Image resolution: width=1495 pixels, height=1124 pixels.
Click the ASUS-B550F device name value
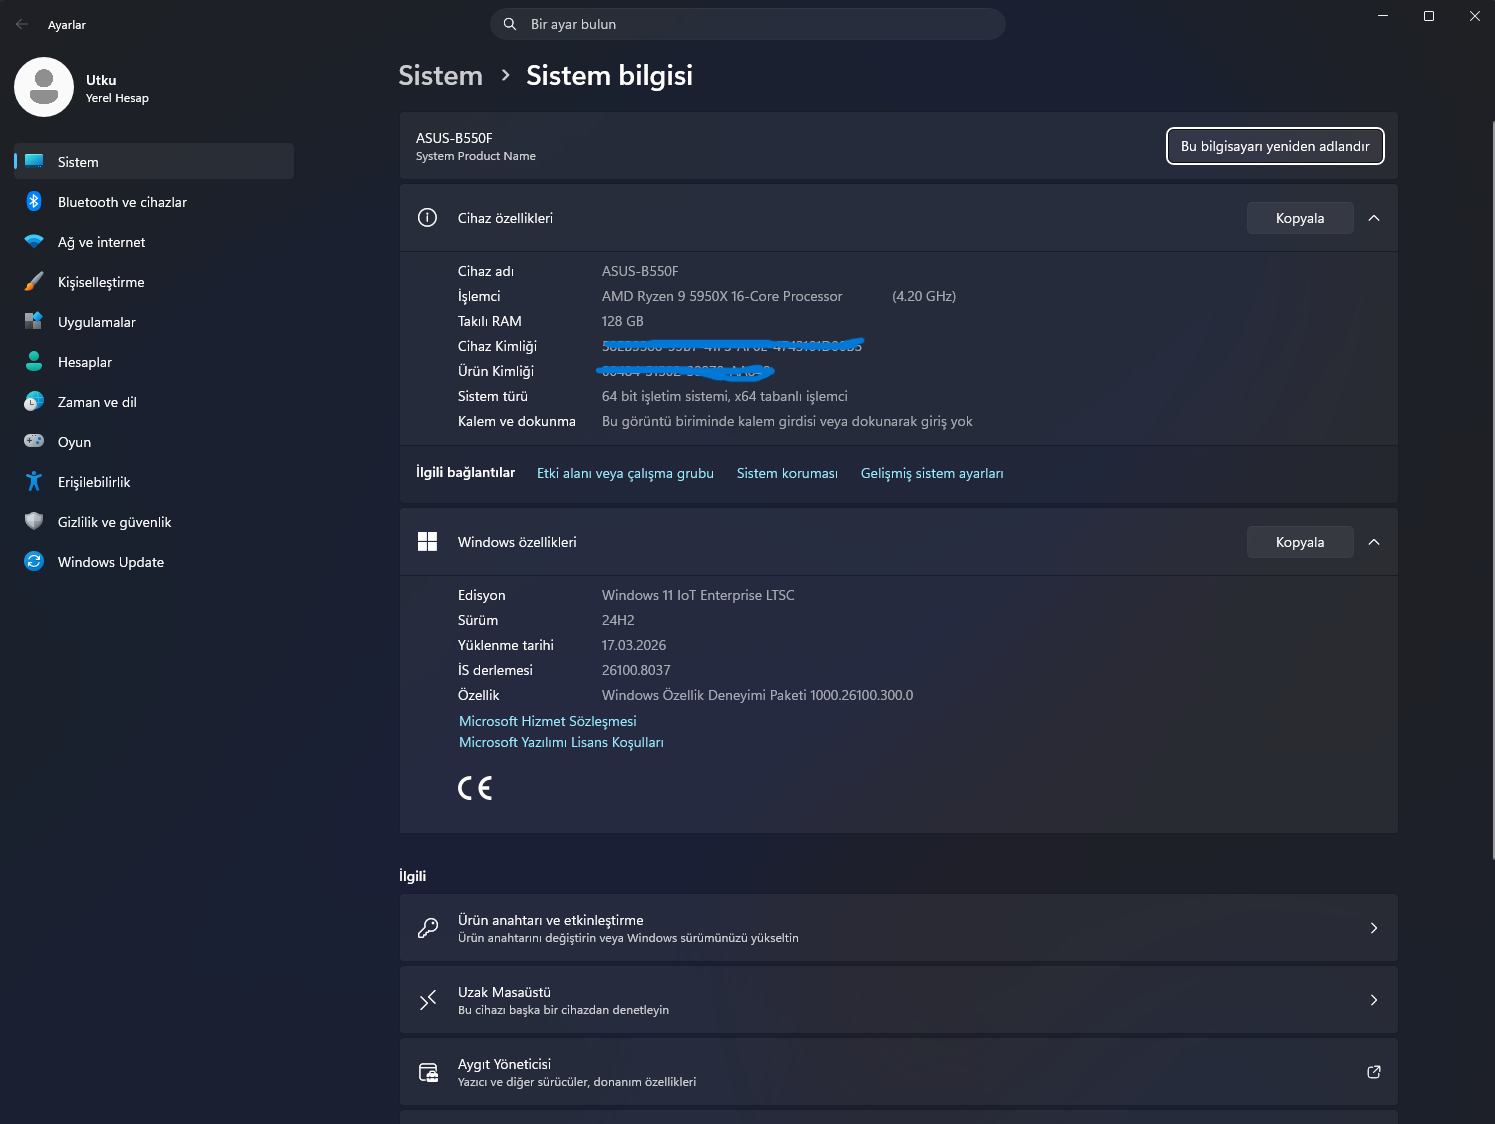(640, 271)
